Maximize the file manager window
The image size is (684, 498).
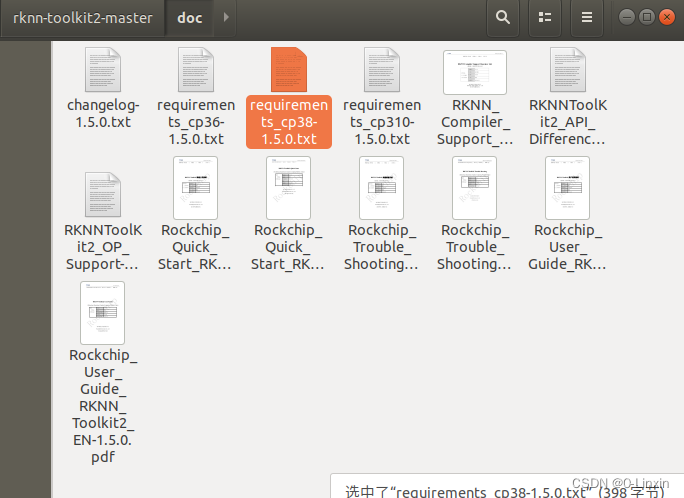coord(647,17)
